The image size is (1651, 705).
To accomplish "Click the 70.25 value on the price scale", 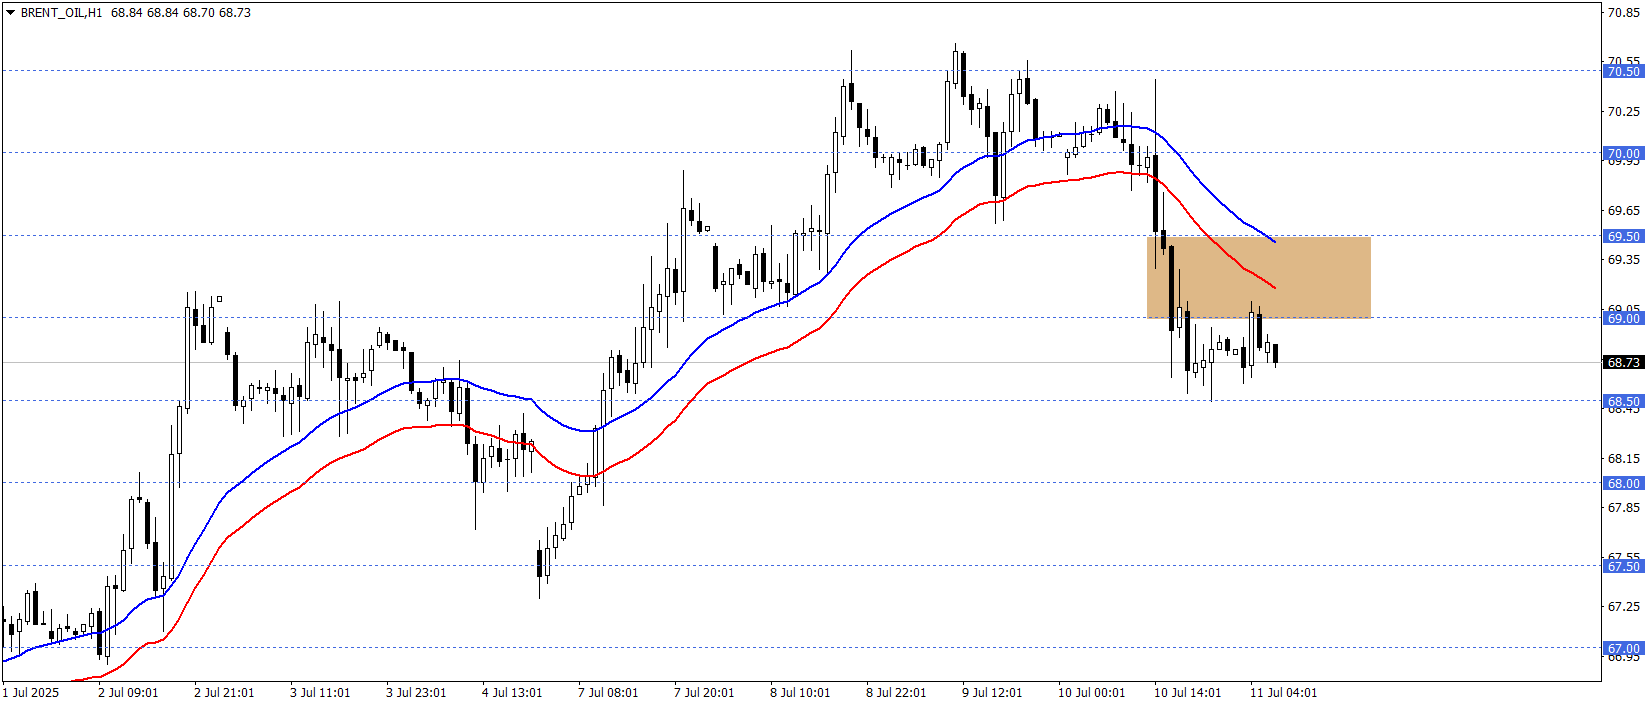I will pyautogui.click(x=1624, y=112).
